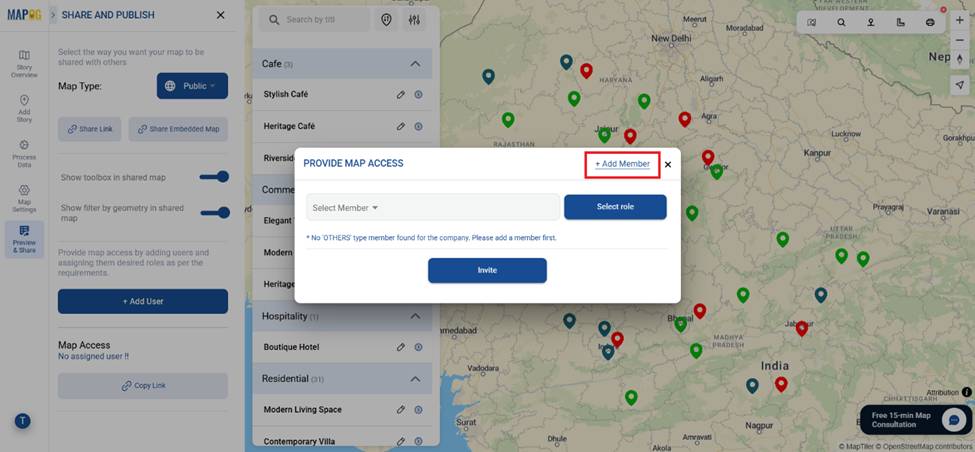The height and width of the screenshot is (452, 975).
Task: Open Map Settings in the sidebar
Action: [24, 198]
